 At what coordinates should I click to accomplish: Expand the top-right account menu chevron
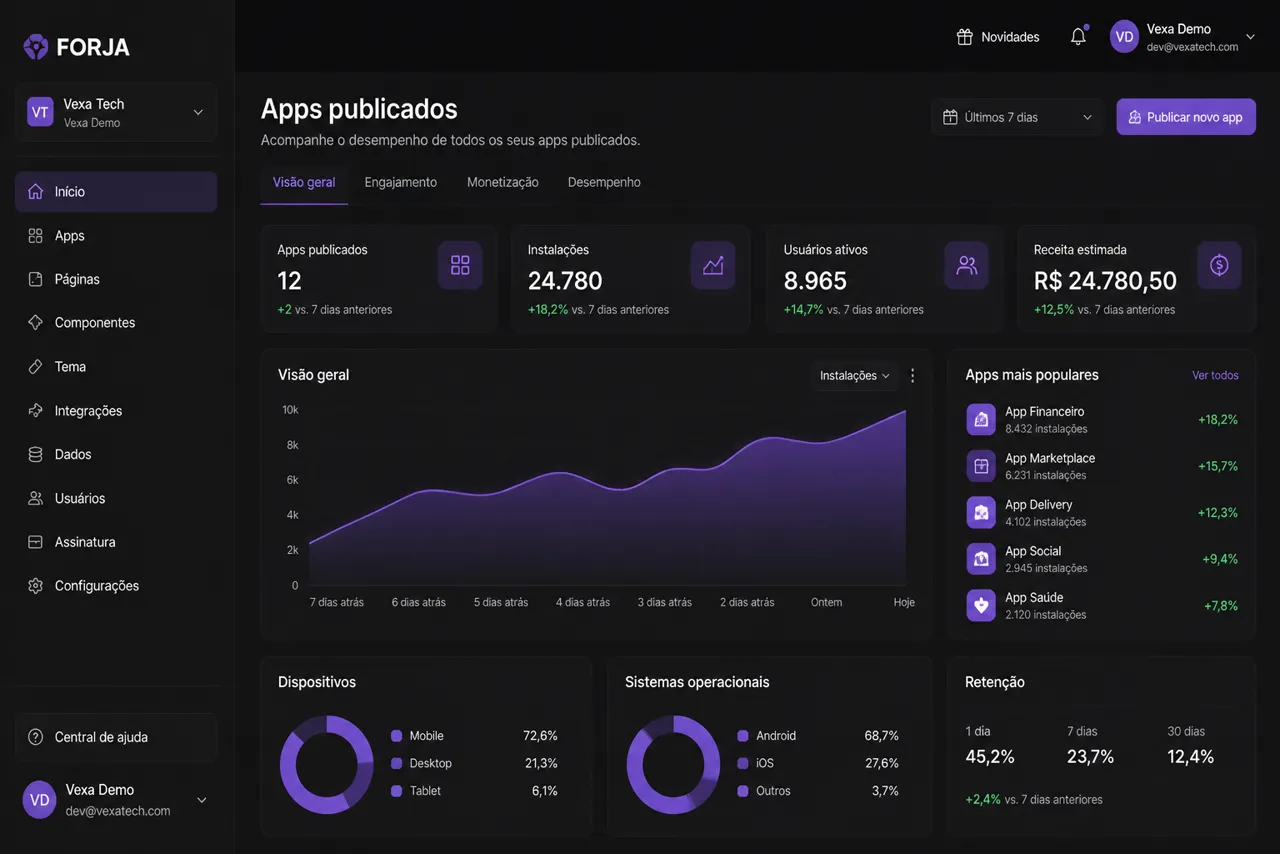click(x=1250, y=37)
